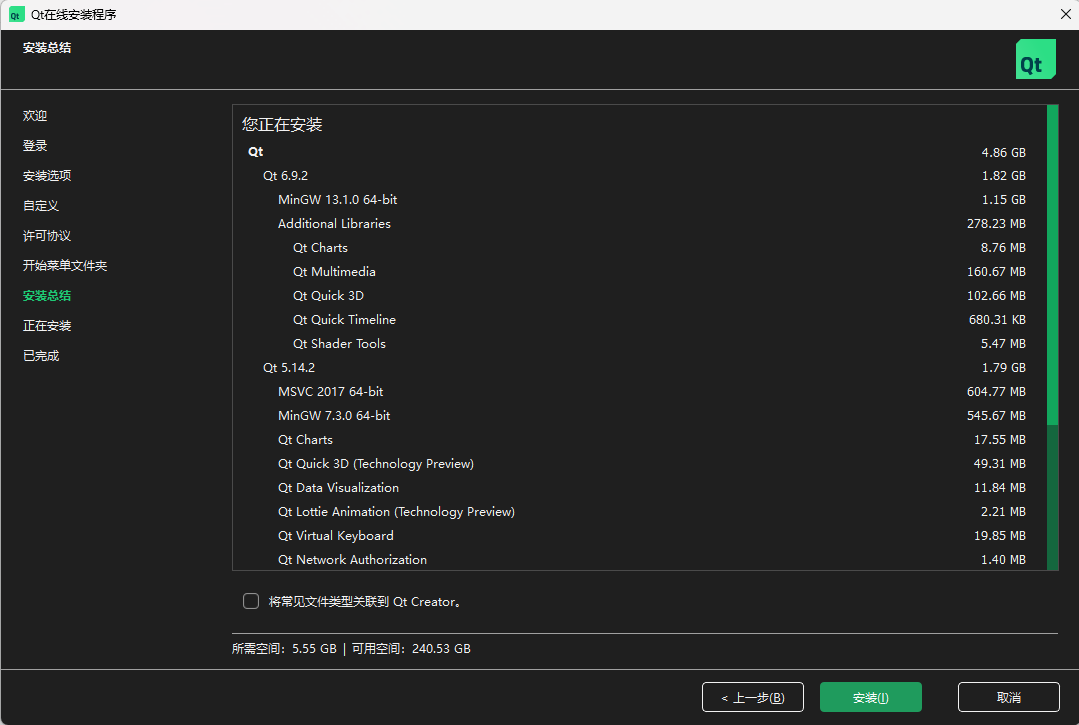Viewport: 1079px width, 725px height.
Task: Click the MSVC 2017 64-bit row
Action: pyautogui.click(x=639, y=391)
